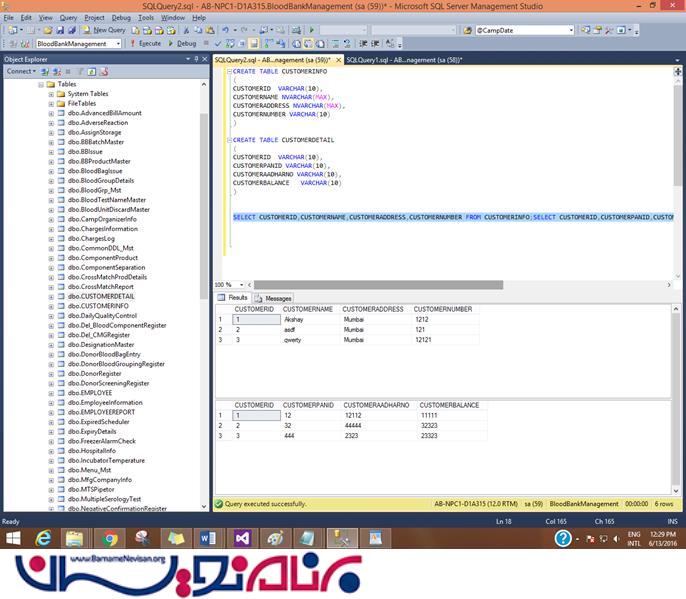Launch Google Chrome from the taskbar
Image resolution: width=686 pixels, height=599 pixels.
click(x=110, y=539)
